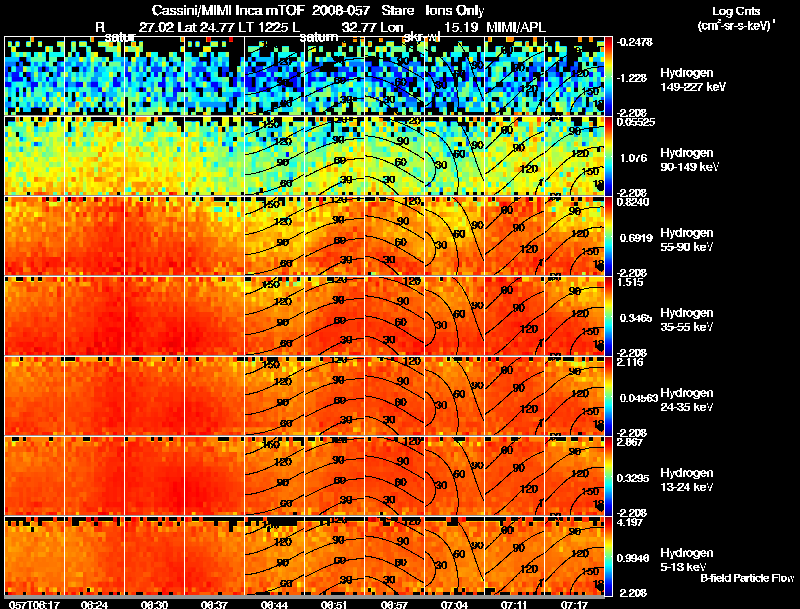Click the color bar beside Hydrogen 35-55 keV
800x609 pixels.
click(x=608, y=316)
